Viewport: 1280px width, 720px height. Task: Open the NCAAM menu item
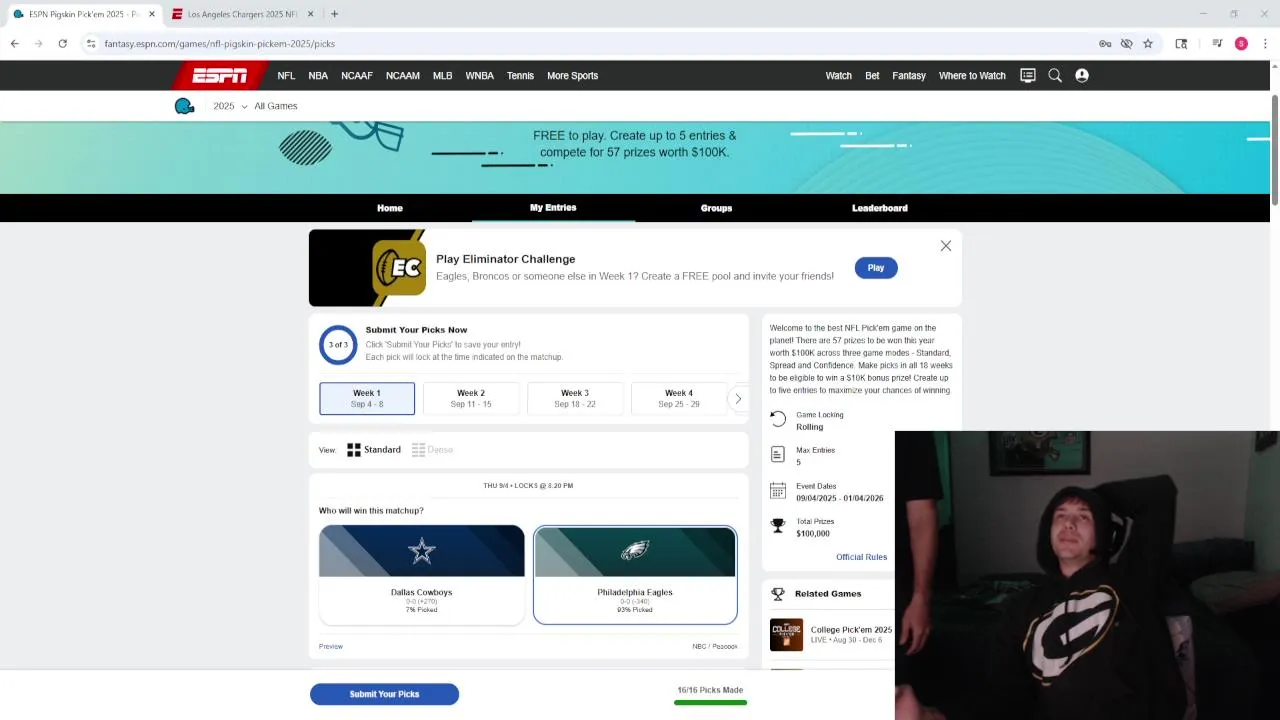pyautogui.click(x=403, y=75)
